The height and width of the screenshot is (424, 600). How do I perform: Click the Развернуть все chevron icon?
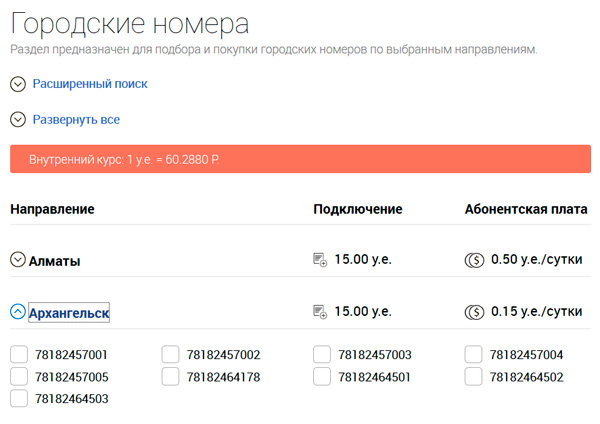click(x=17, y=120)
